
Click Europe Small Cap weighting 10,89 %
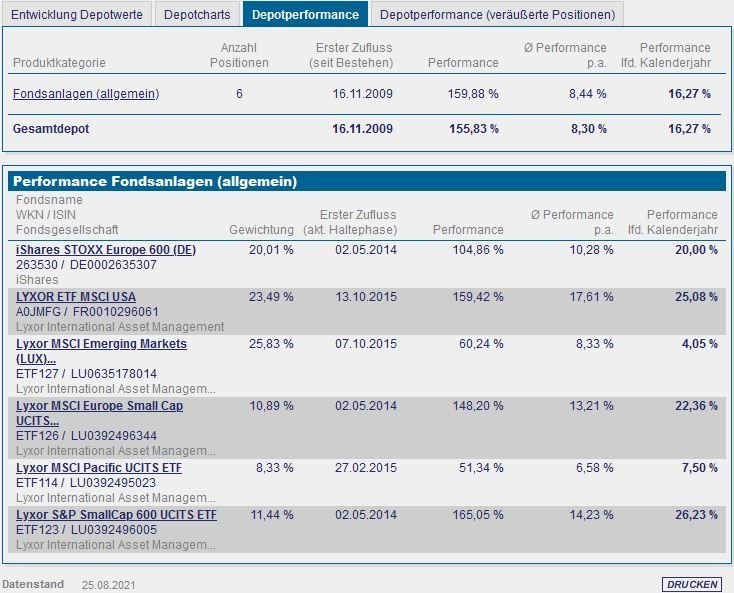271,406
